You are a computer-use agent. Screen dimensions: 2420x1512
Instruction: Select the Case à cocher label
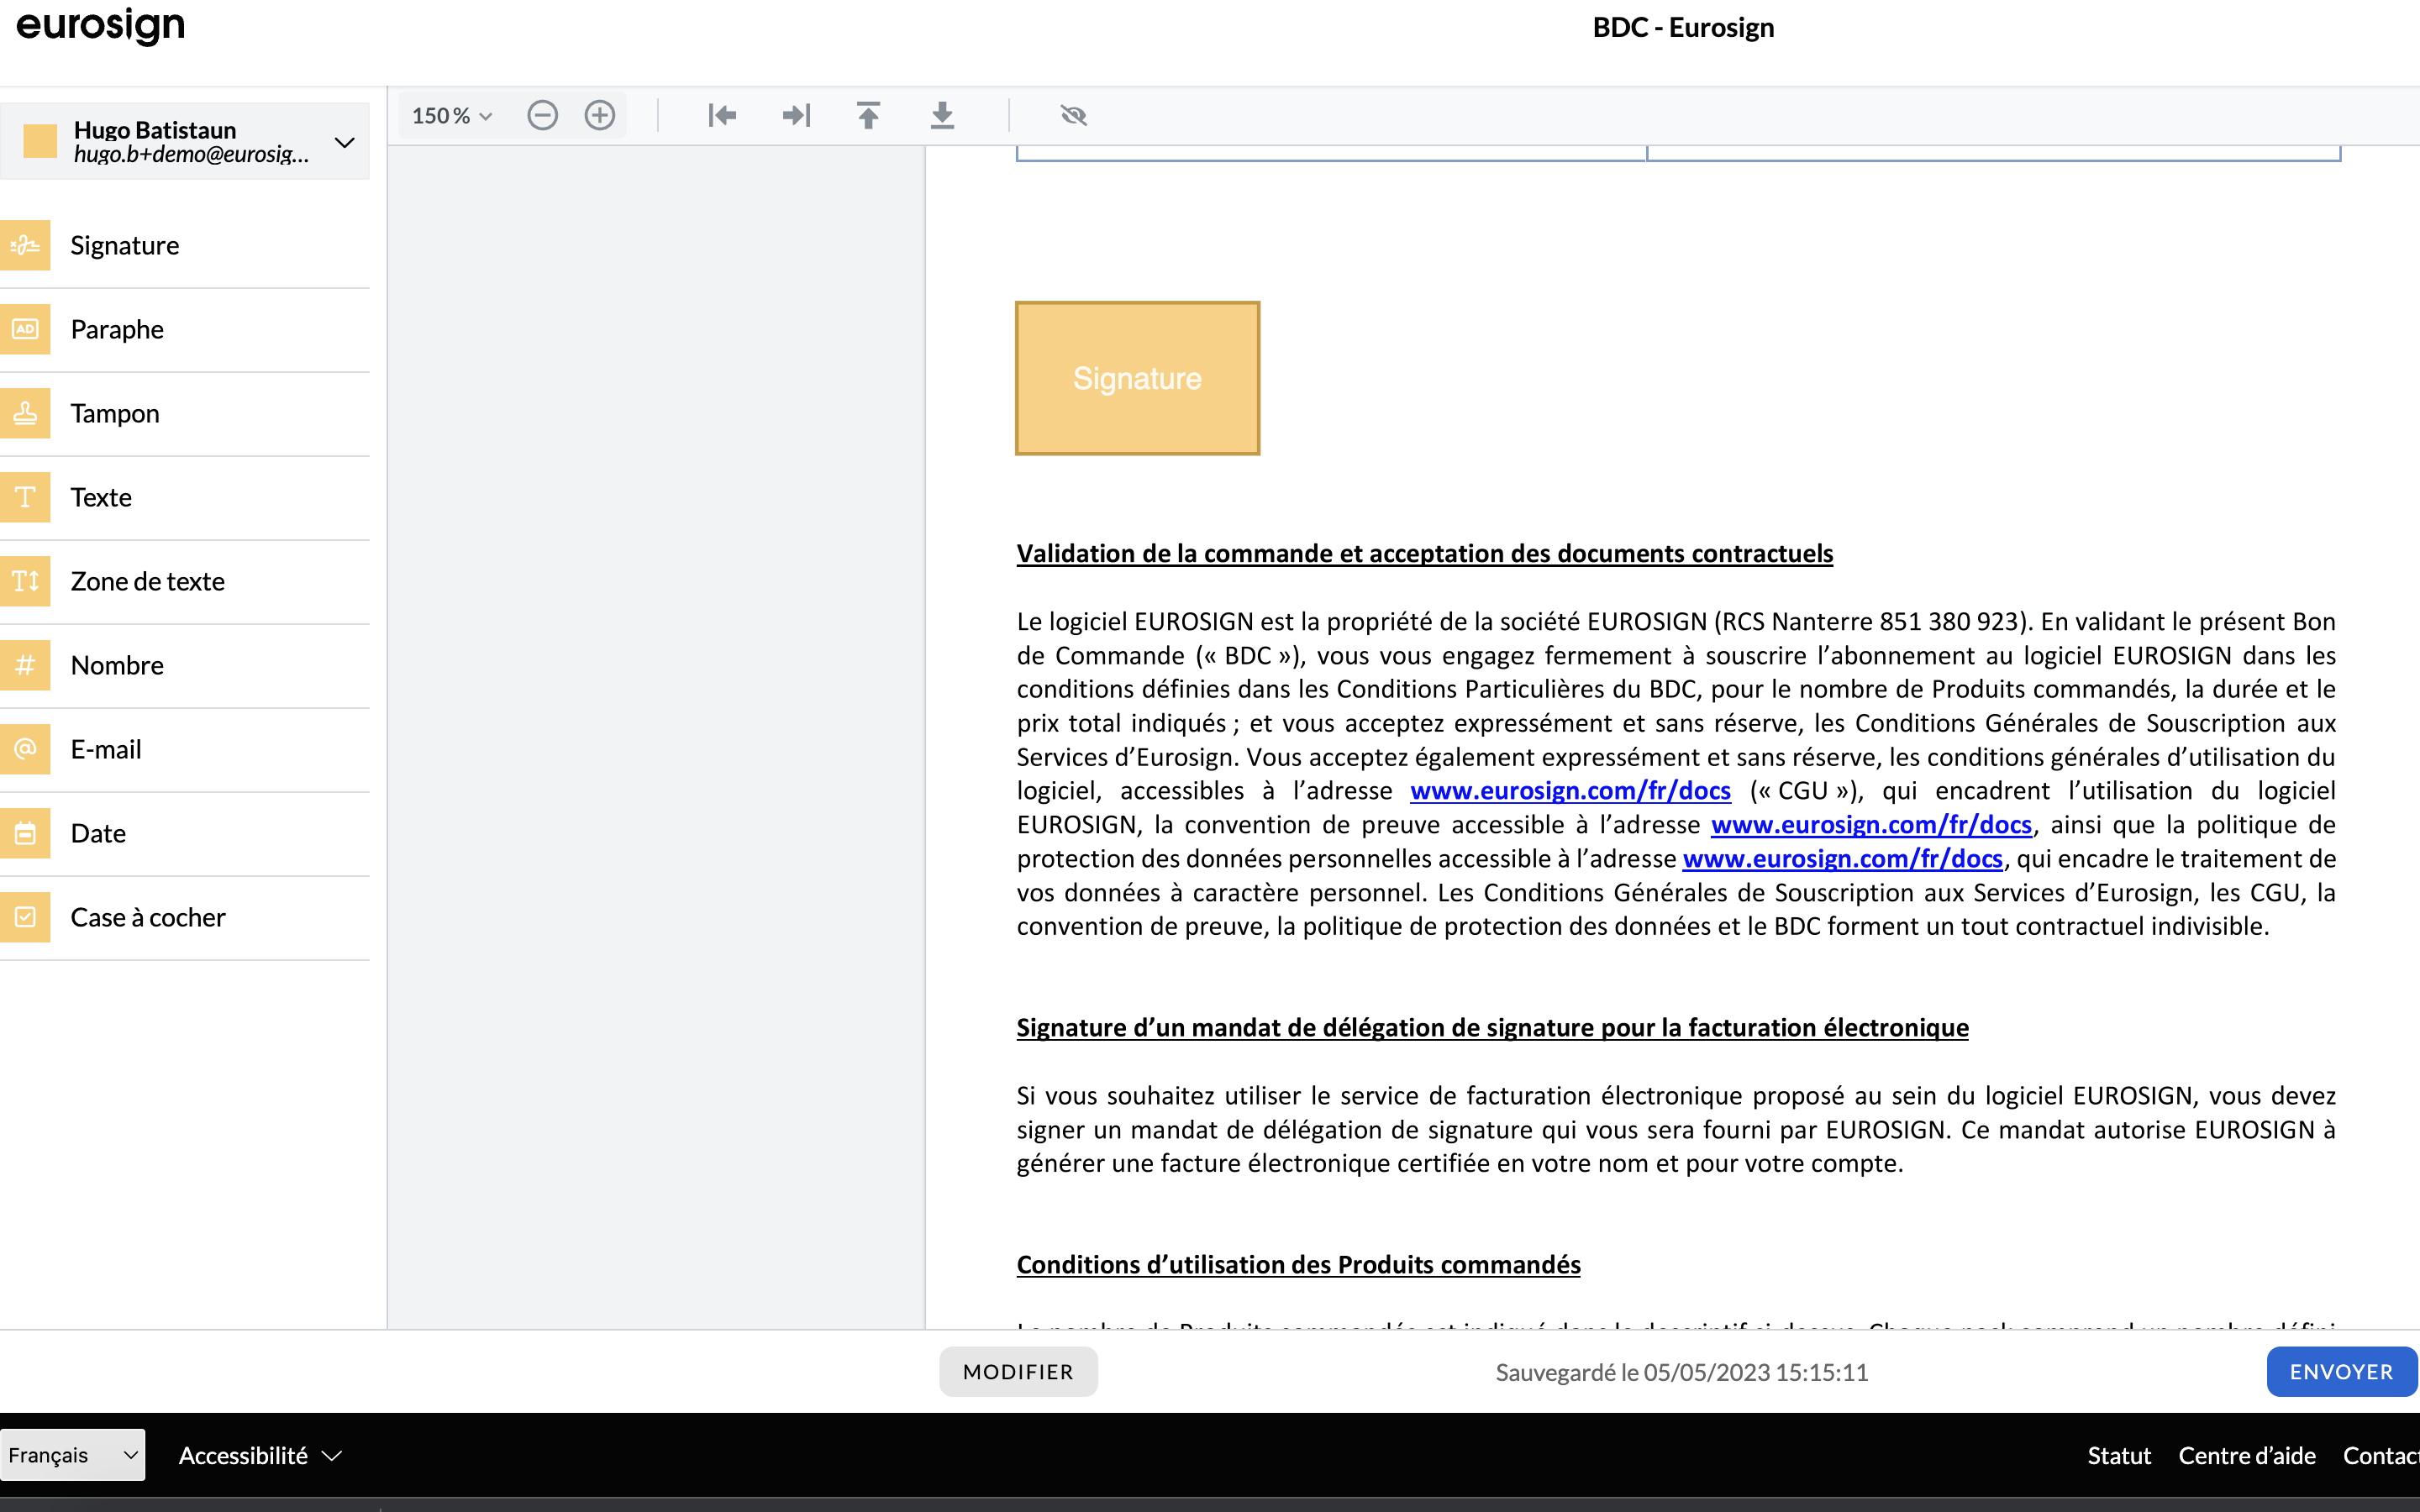tap(148, 917)
